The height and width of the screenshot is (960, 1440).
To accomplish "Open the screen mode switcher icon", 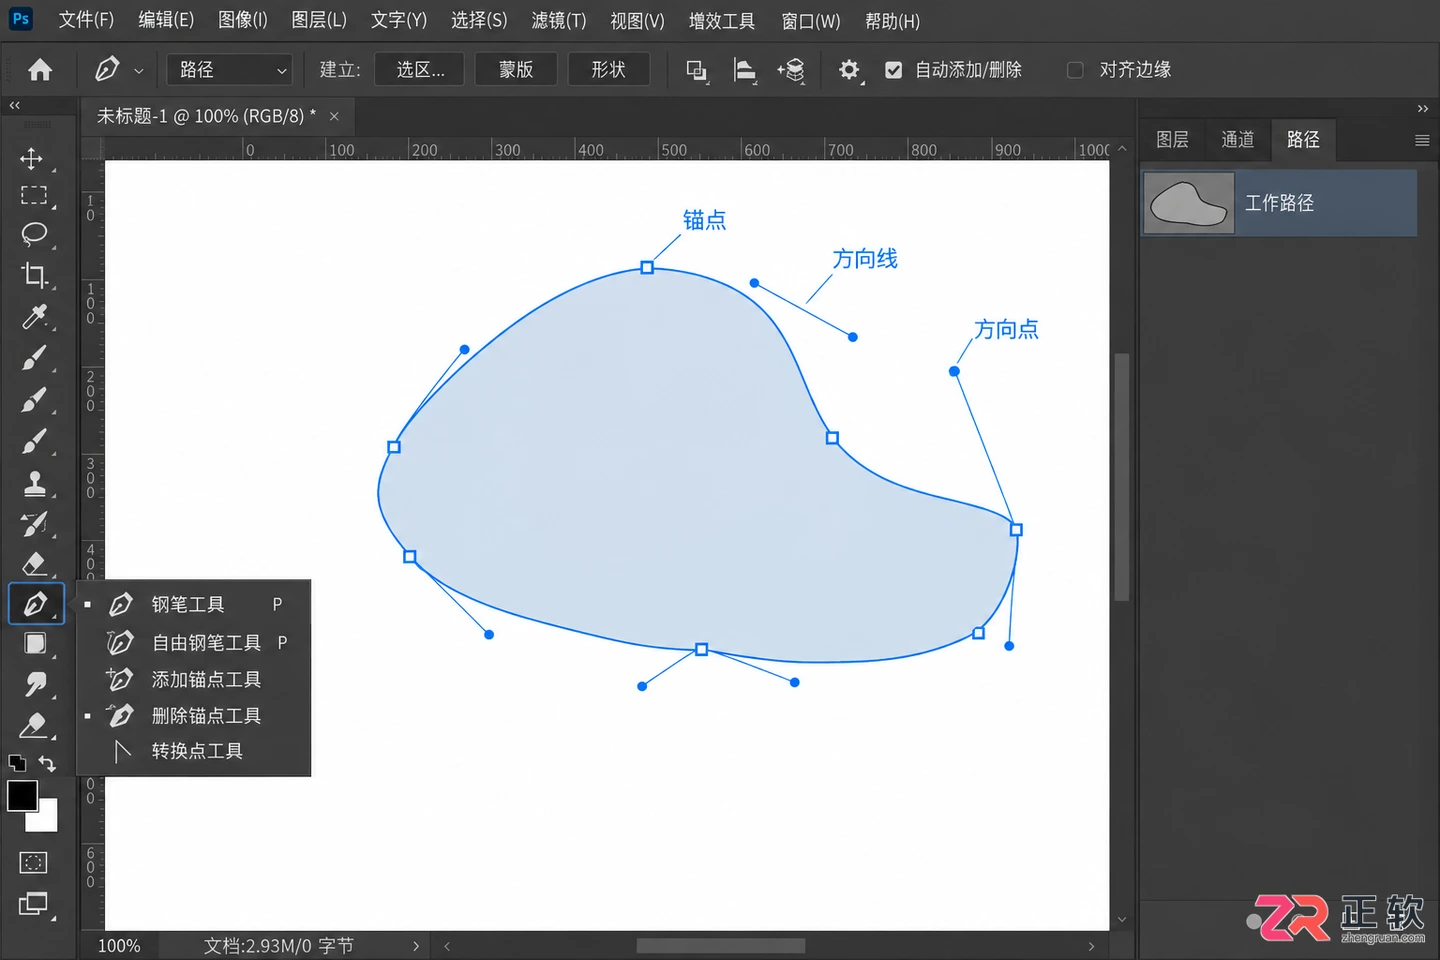I will pyautogui.click(x=34, y=904).
